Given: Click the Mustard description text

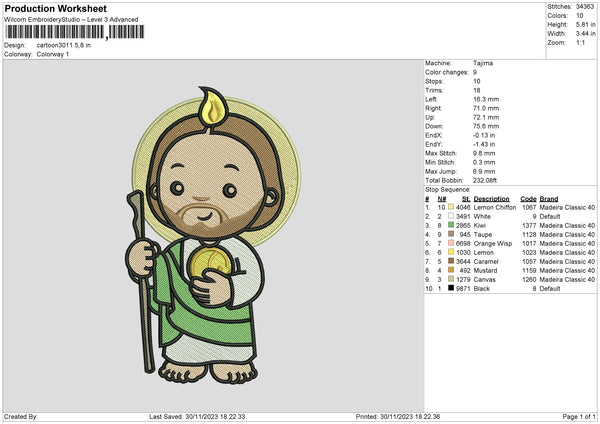Looking at the screenshot, I should [x=485, y=271].
